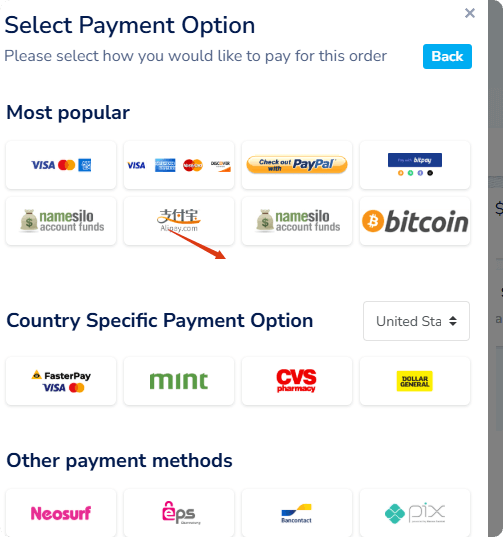Choose pix payment method
The image size is (503, 537).
pos(415,513)
